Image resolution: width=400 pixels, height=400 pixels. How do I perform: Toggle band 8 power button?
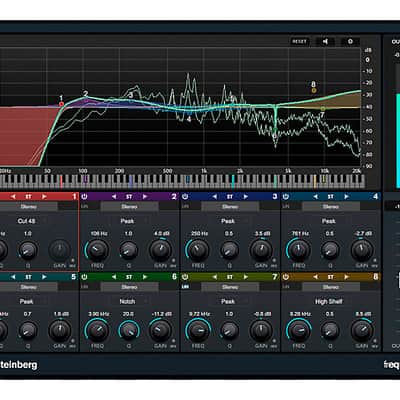[286, 277]
